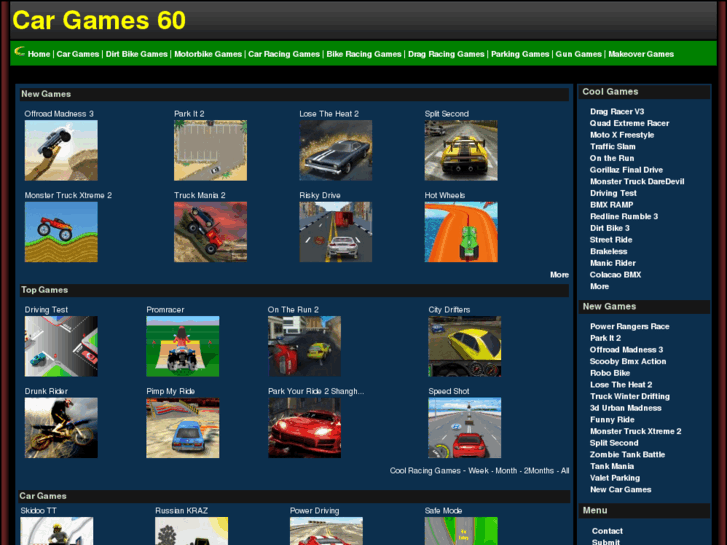727x545 pixels.
Task: Click More under the New Games grid
Action: point(560,275)
